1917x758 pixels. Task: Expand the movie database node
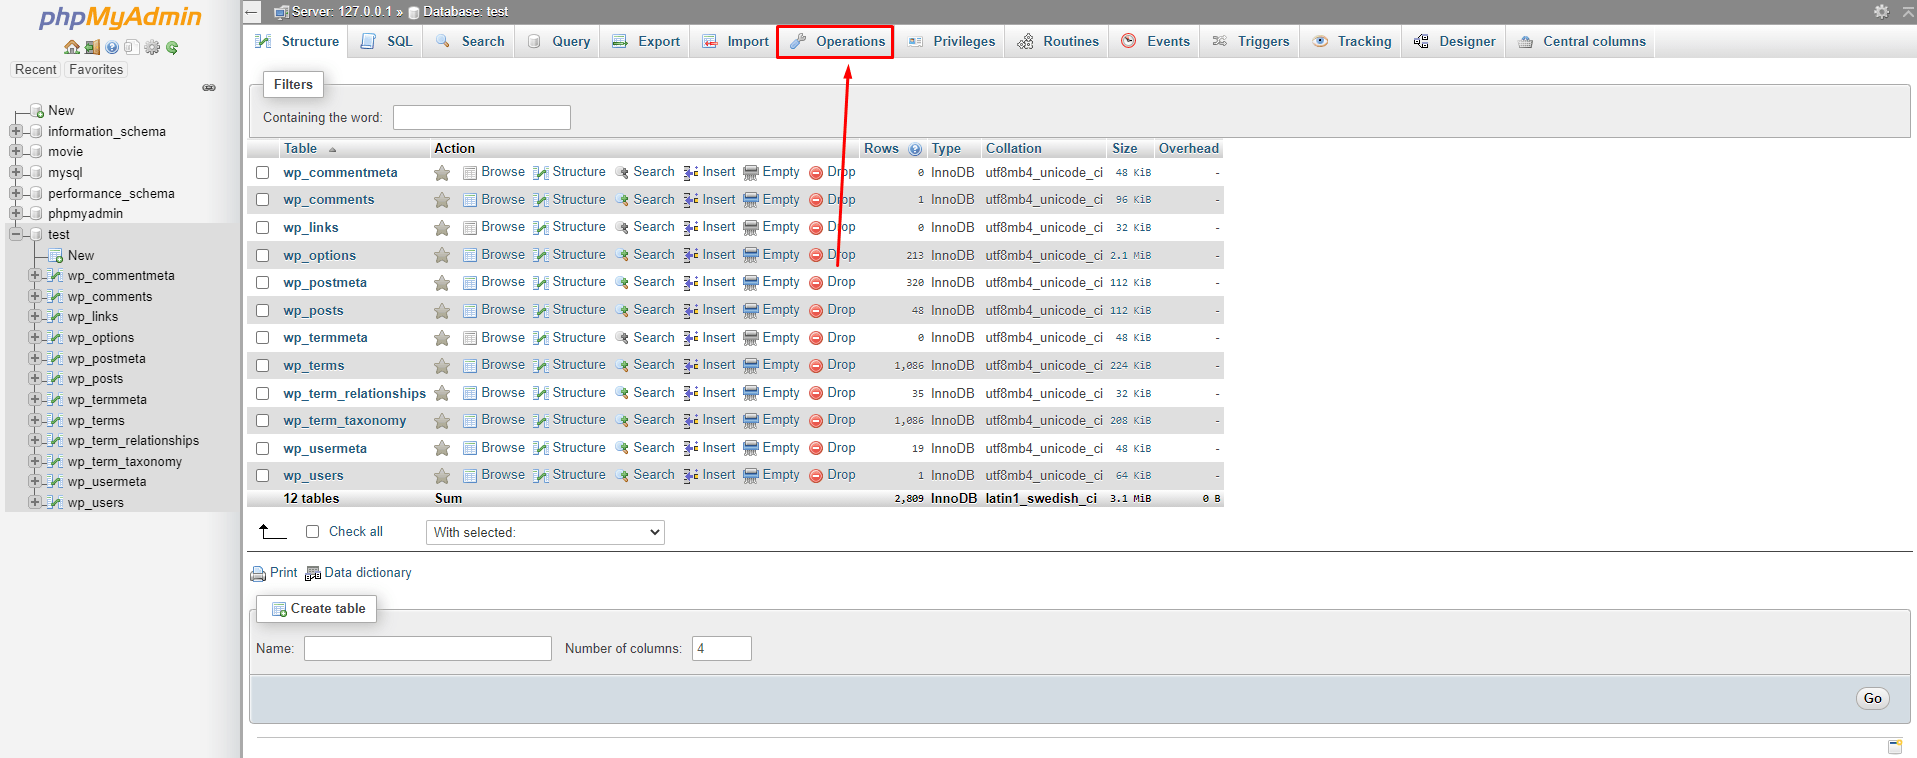15,152
